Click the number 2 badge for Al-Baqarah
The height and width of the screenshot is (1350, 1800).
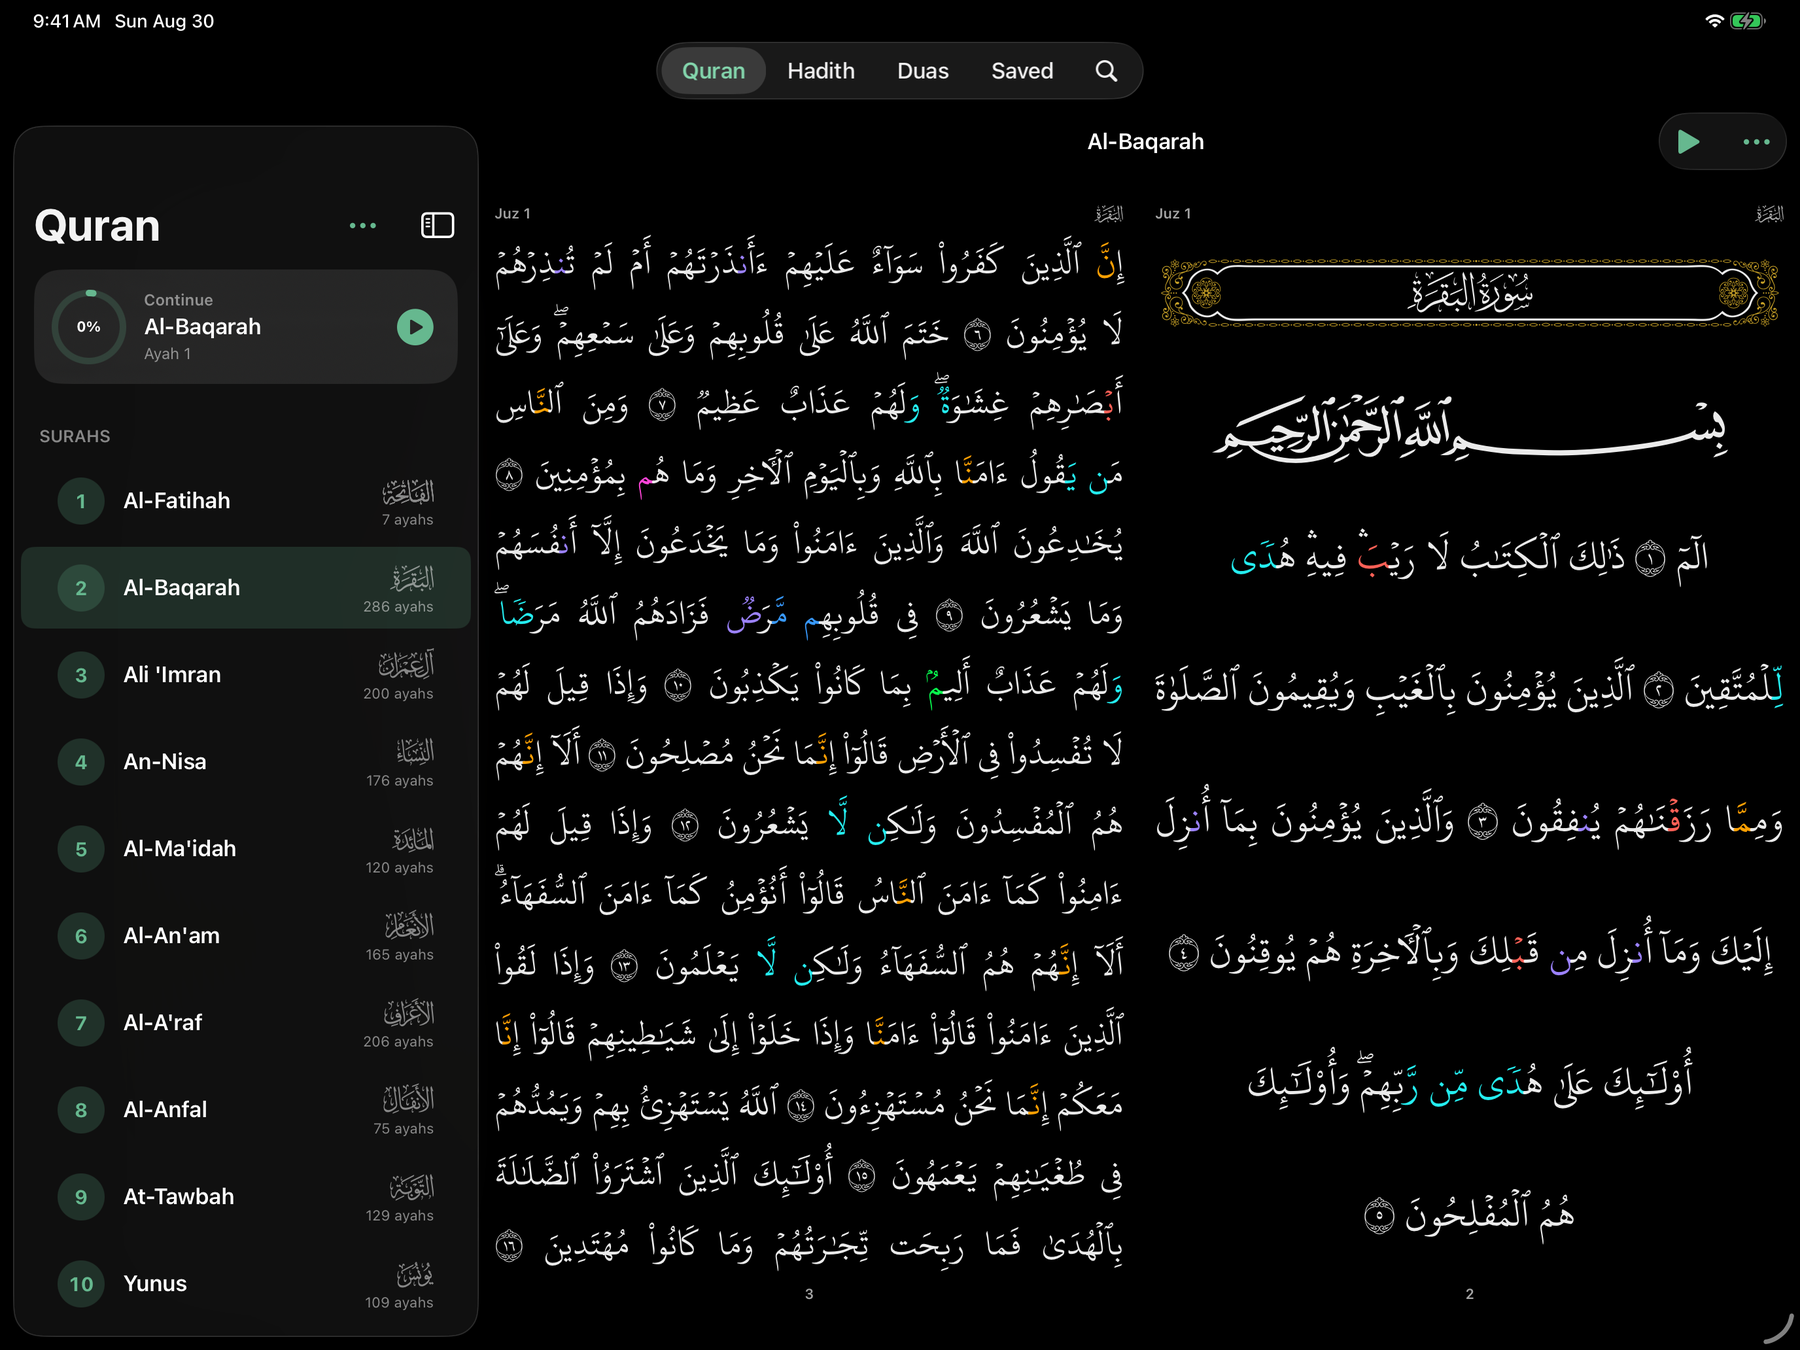[81, 588]
